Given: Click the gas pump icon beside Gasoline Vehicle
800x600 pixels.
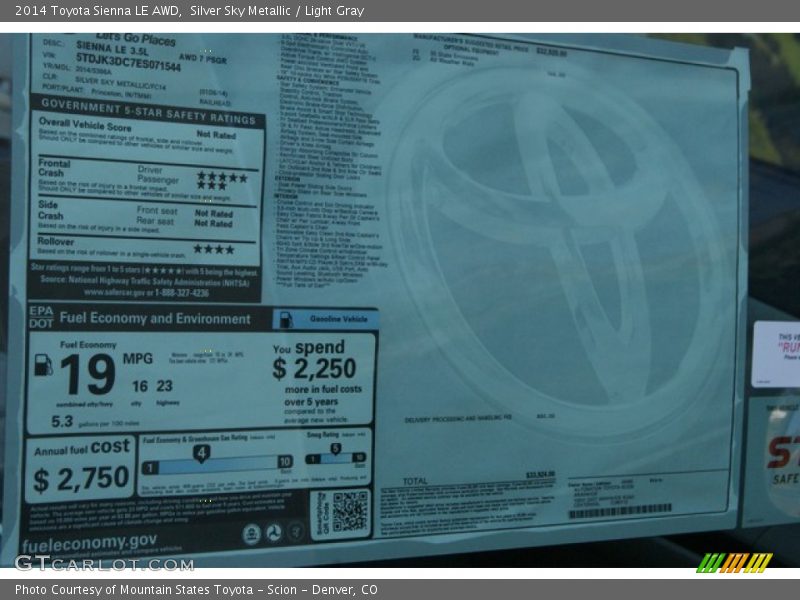Looking at the screenshot, I should [286, 320].
